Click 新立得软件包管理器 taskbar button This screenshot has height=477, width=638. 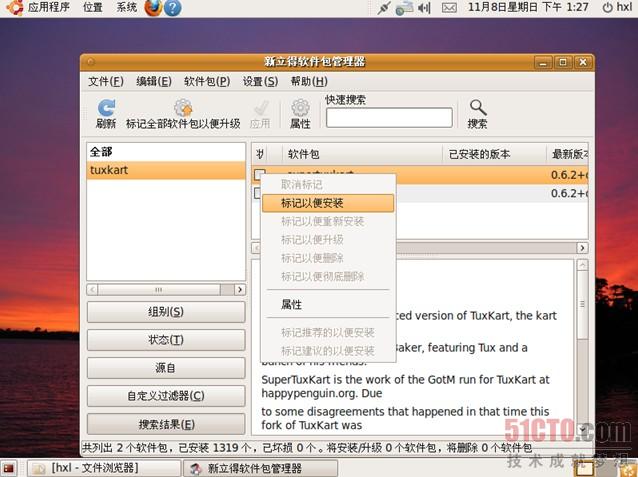260,468
